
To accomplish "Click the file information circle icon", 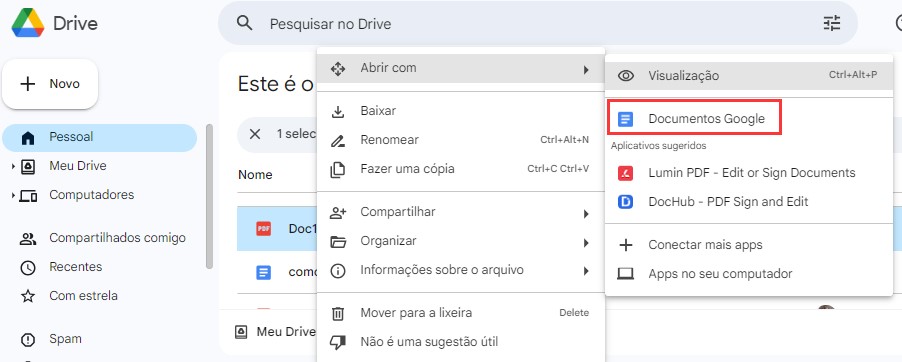I will [338, 271].
